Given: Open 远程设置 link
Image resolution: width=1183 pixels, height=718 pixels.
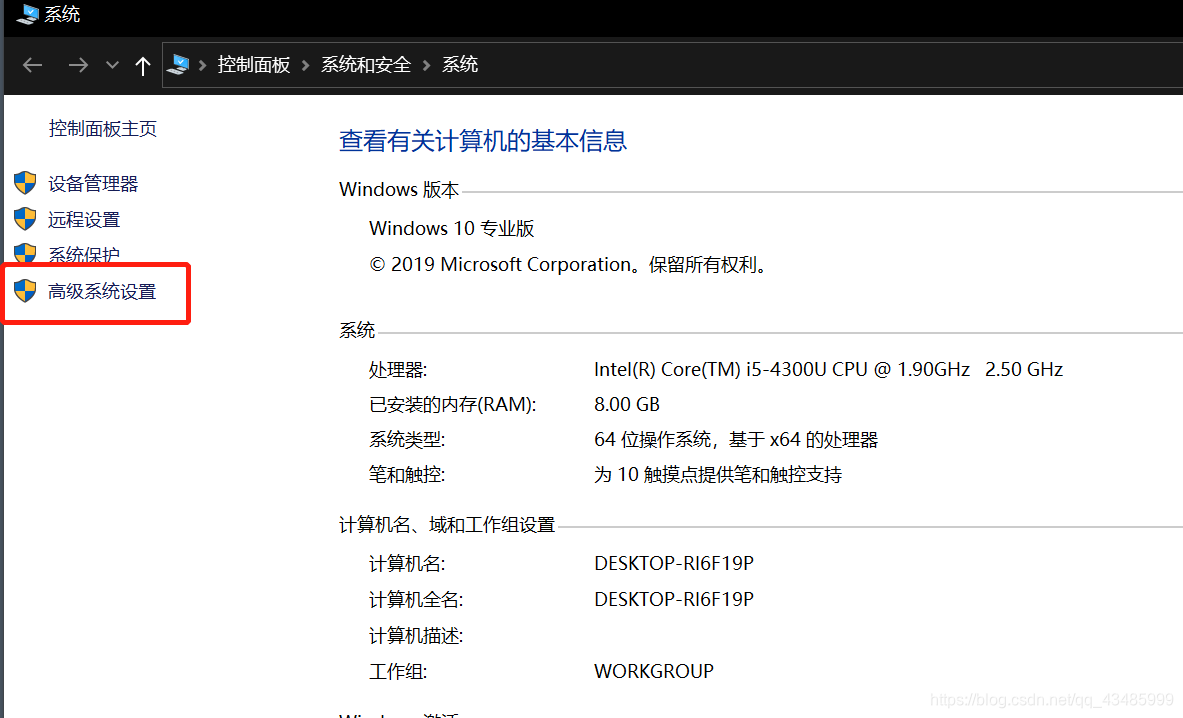Looking at the screenshot, I should [x=84, y=219].
